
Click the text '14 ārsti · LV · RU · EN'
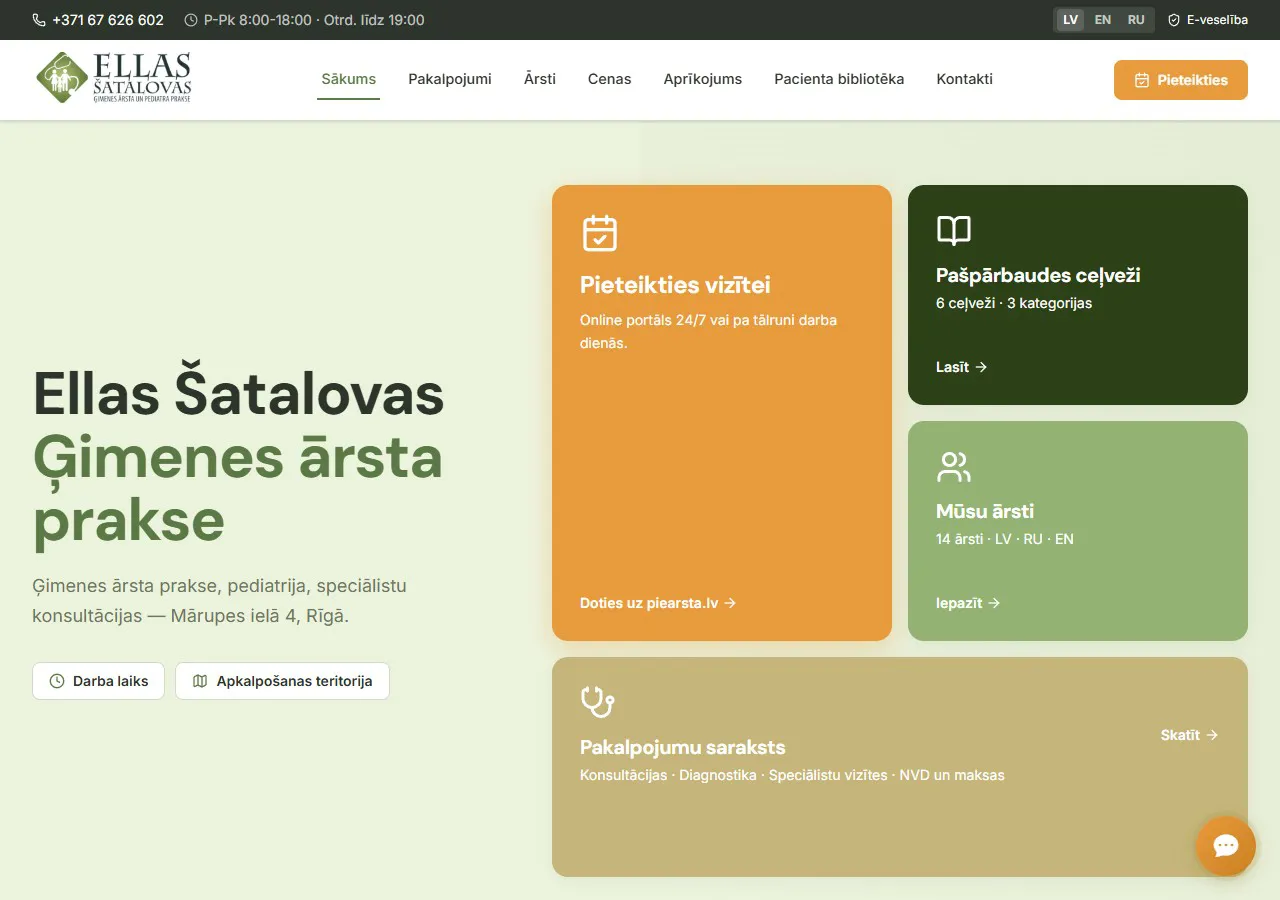(x=1005, y=539)
